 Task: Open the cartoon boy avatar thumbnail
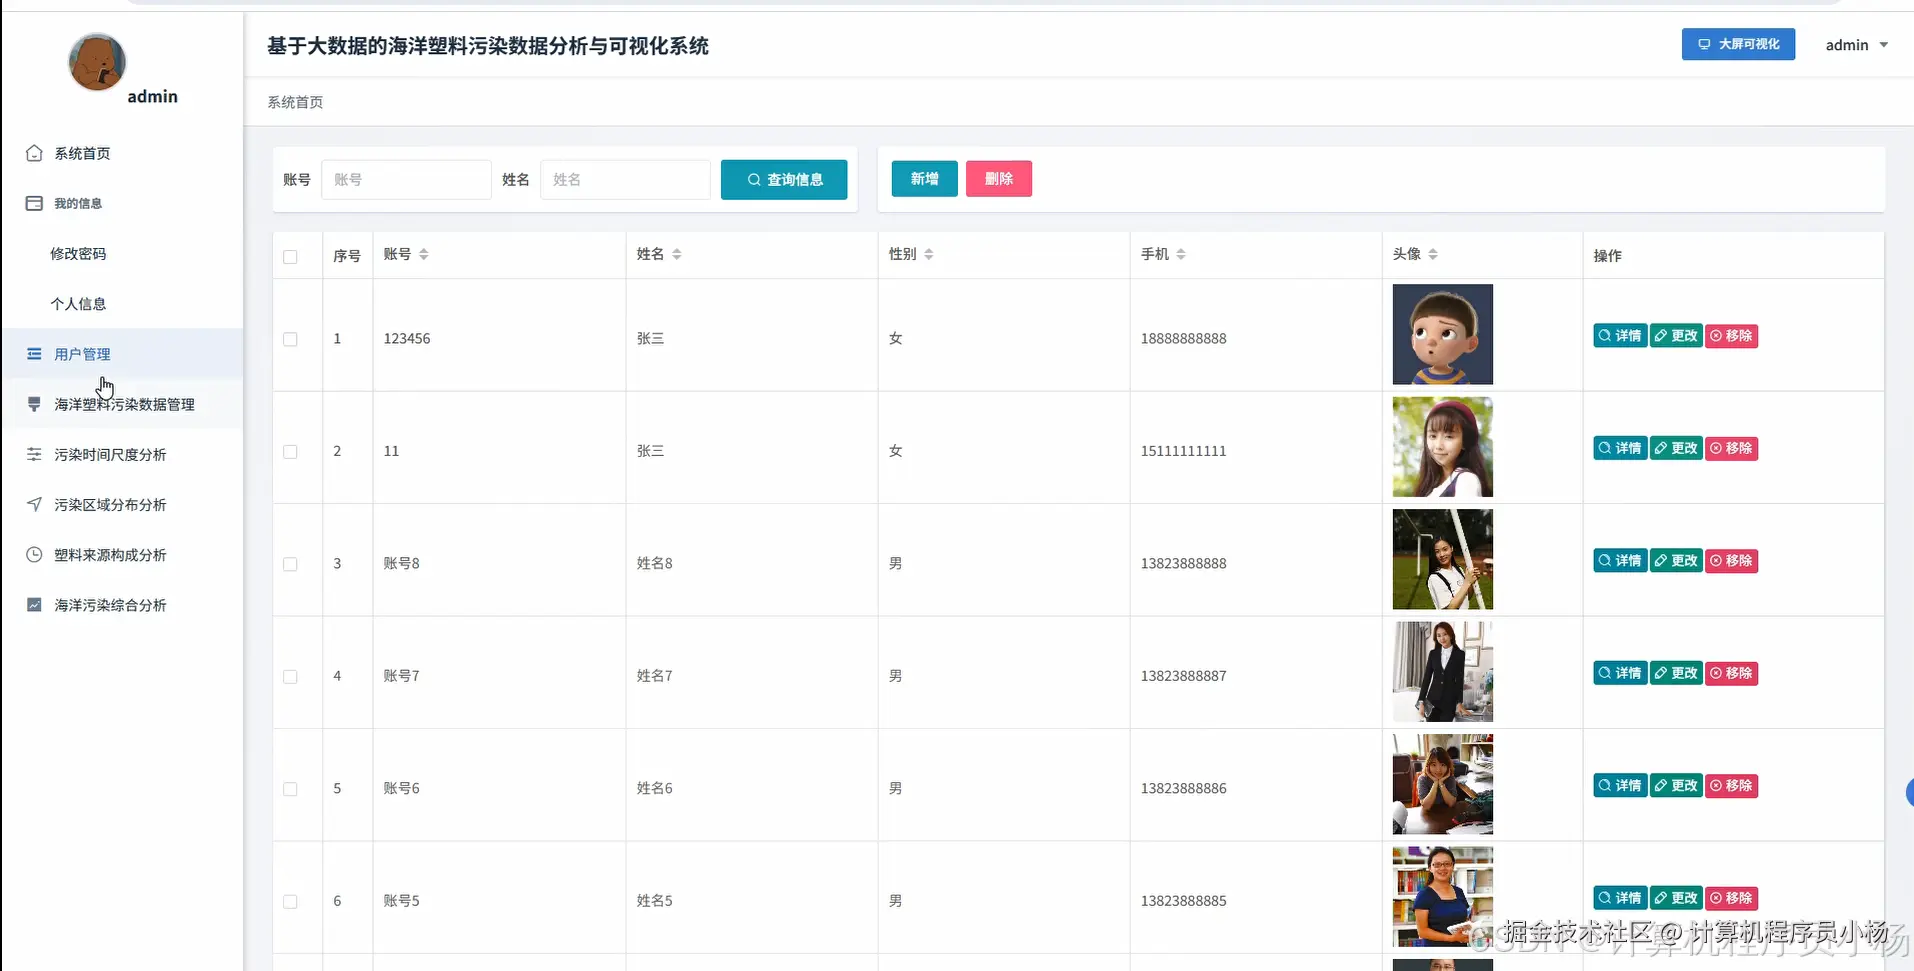click(1442, 334)
